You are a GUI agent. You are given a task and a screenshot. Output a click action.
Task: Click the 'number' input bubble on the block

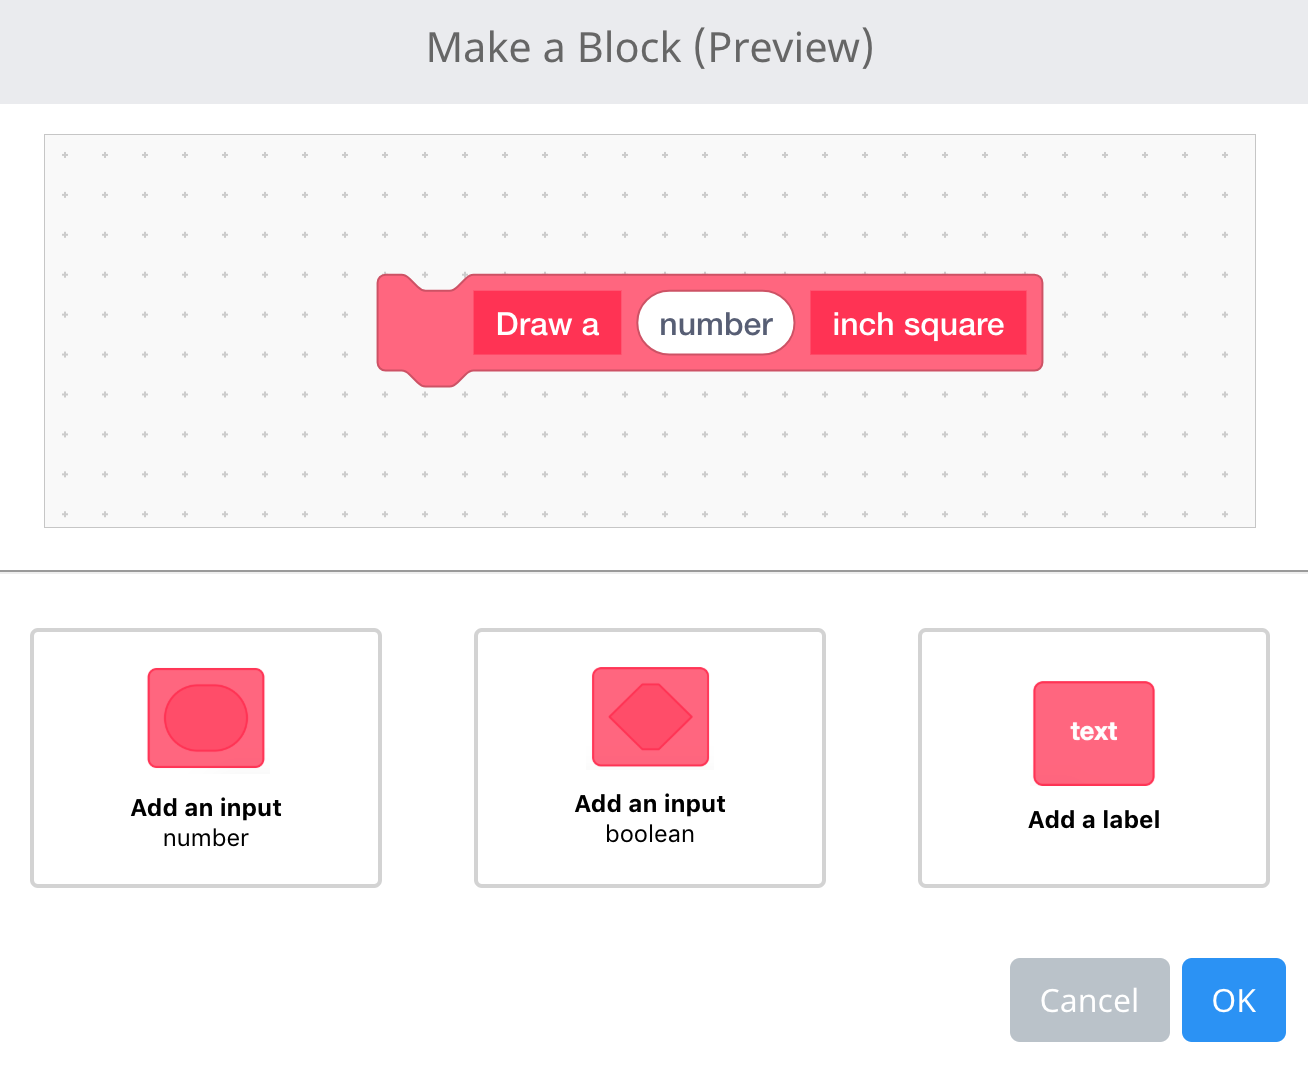coord(715,322)
